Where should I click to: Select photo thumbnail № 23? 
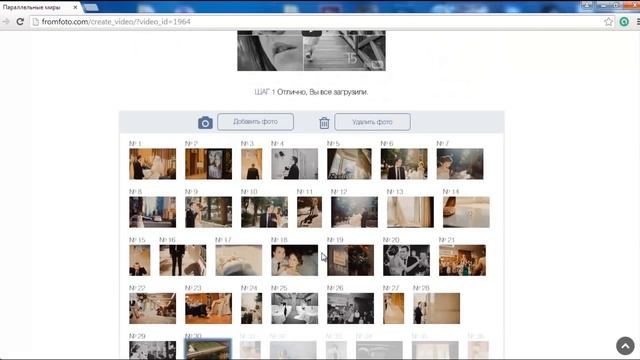tap(209, 309)
